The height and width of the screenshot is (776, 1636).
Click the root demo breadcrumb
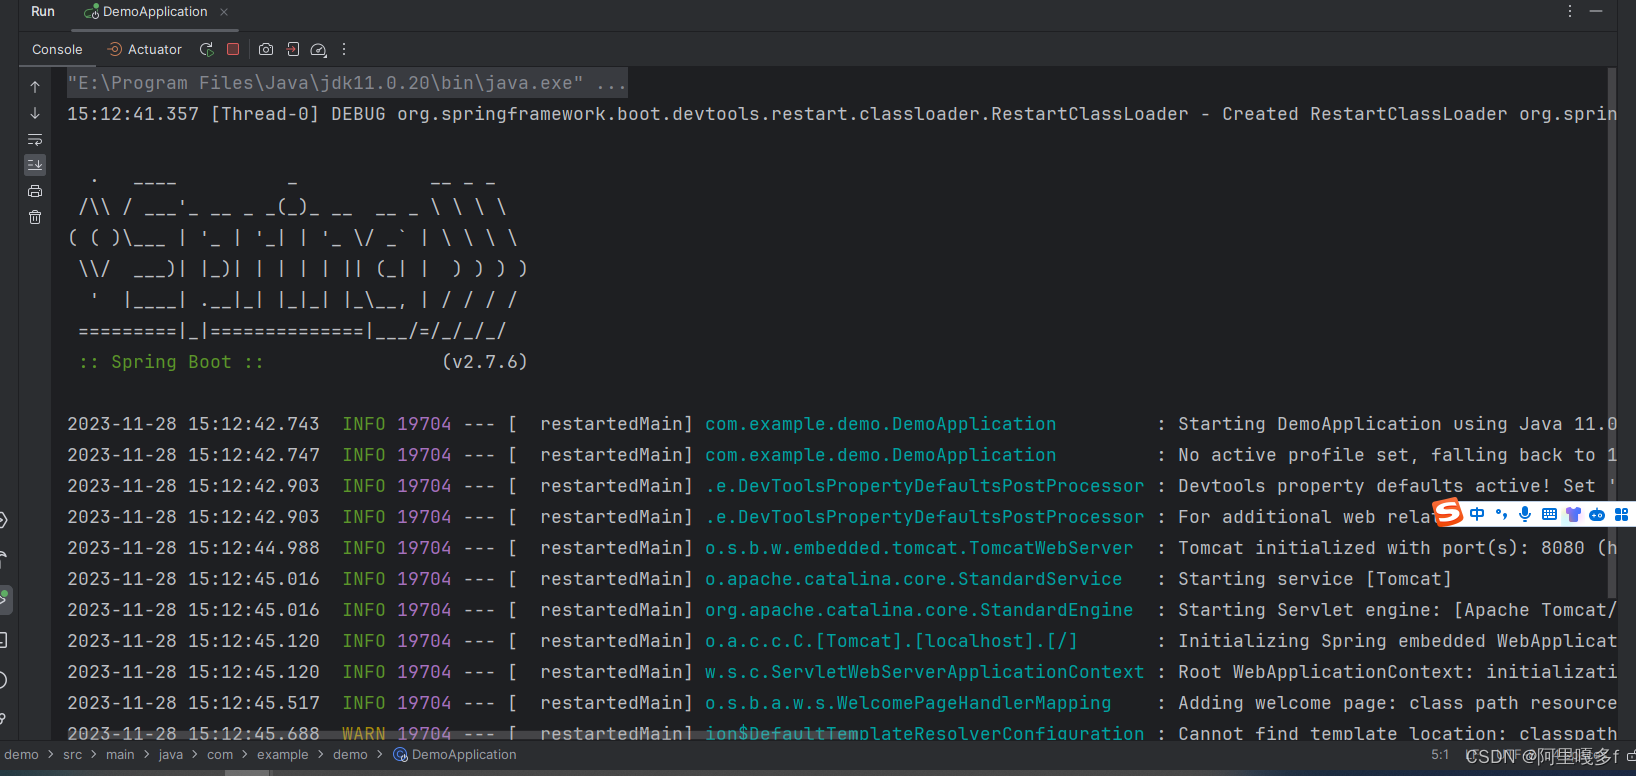(x=21, y=755)
